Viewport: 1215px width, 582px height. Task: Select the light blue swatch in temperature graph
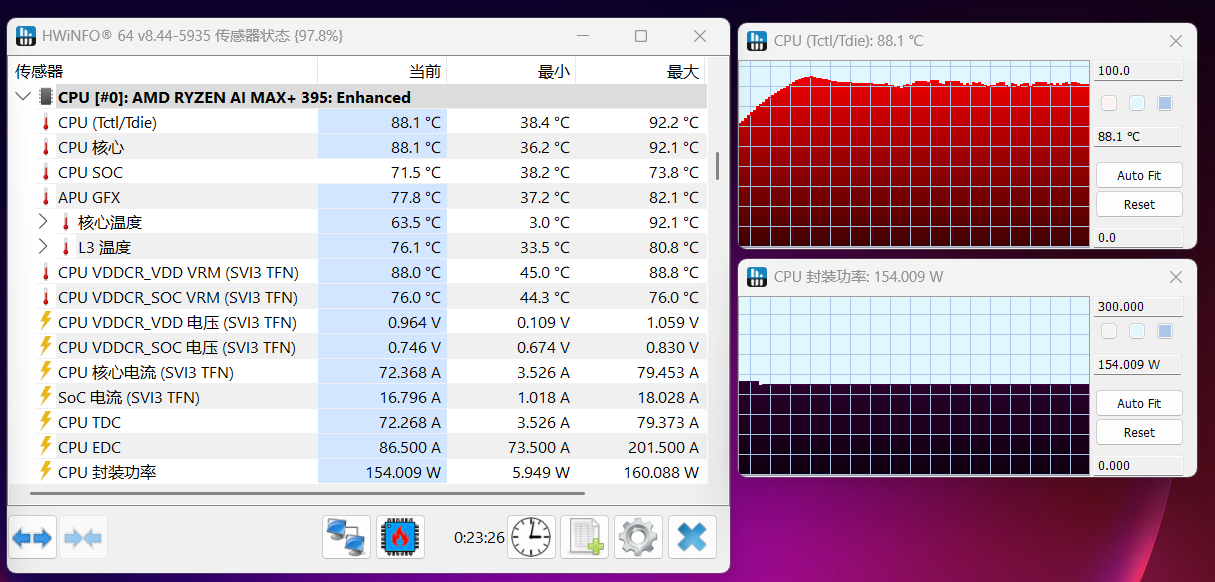tap(1137, 103)
